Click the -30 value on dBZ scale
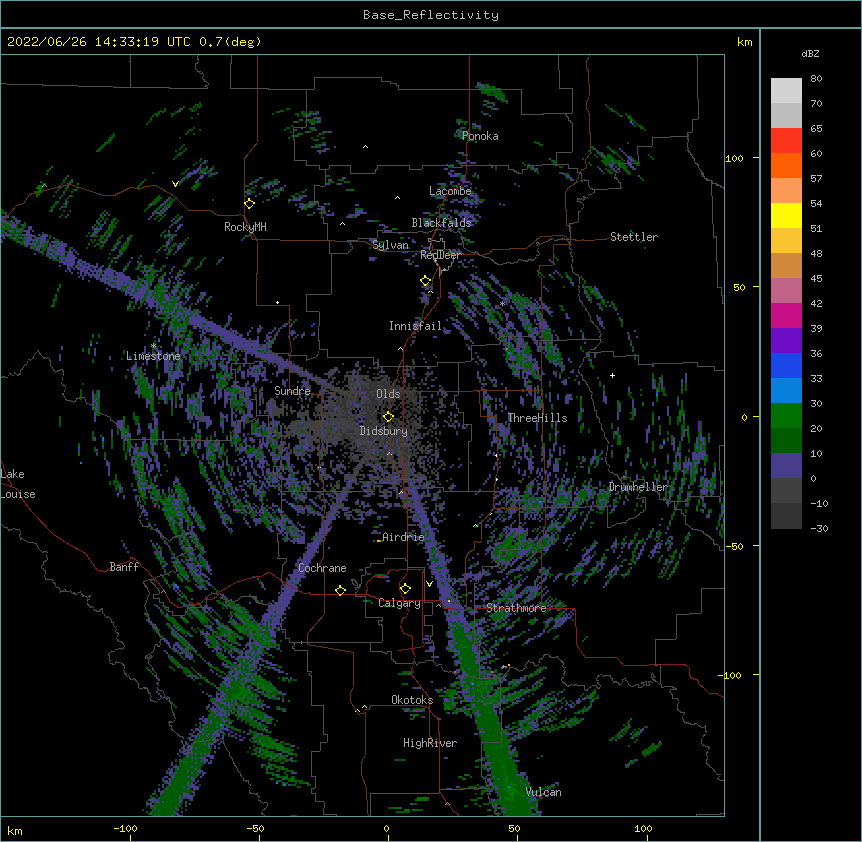862x842 pixels. pos(819,528)
